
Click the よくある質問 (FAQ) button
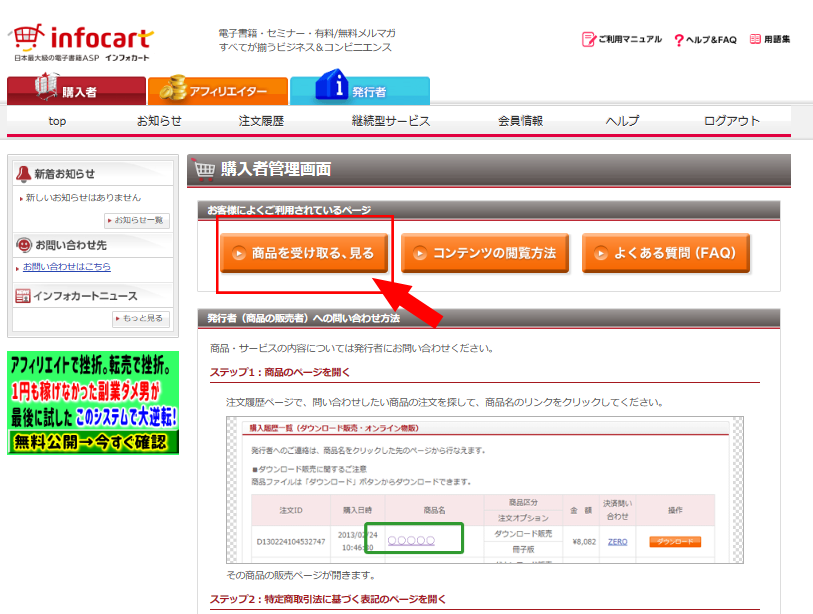pos(666,253)
